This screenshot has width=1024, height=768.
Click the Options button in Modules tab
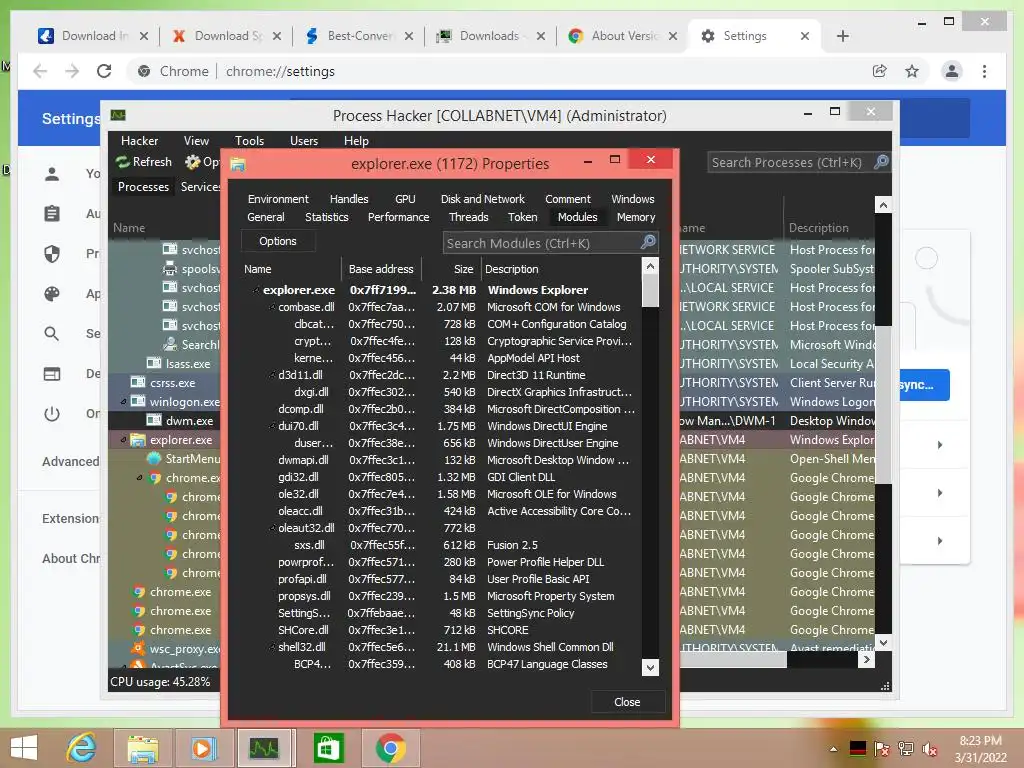(278, 241)
